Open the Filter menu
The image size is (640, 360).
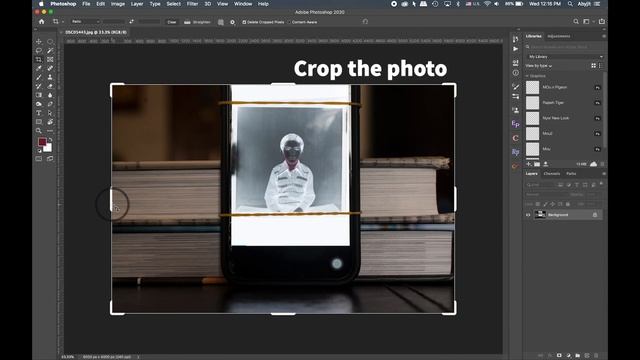pyautogui.click(x=192, y=4)
